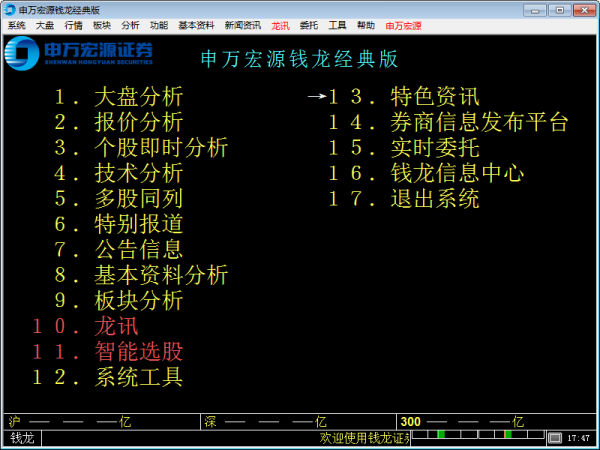
Task: Open the 新闻资讯 menu
Action: 243,26
